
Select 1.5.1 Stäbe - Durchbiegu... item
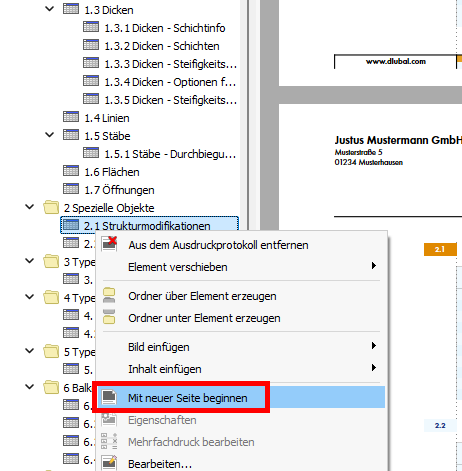(170, 154)
